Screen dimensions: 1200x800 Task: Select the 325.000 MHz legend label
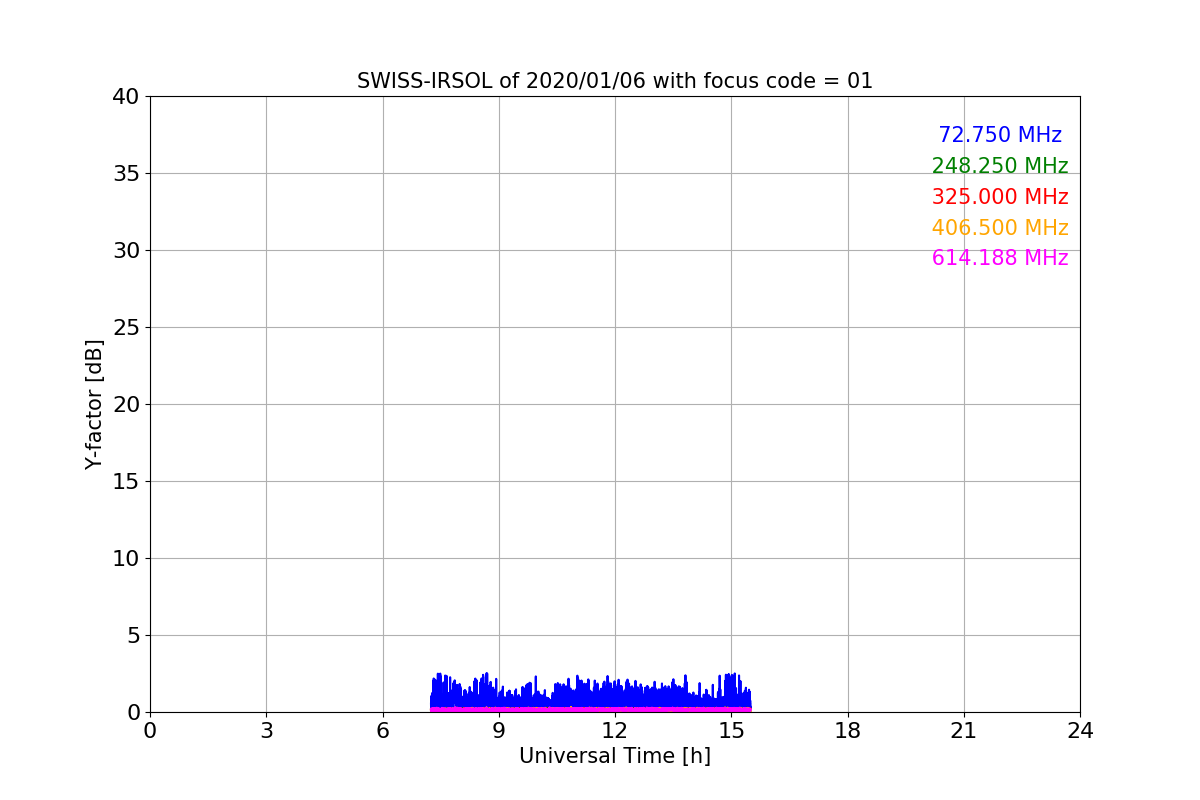point(1000,197)
